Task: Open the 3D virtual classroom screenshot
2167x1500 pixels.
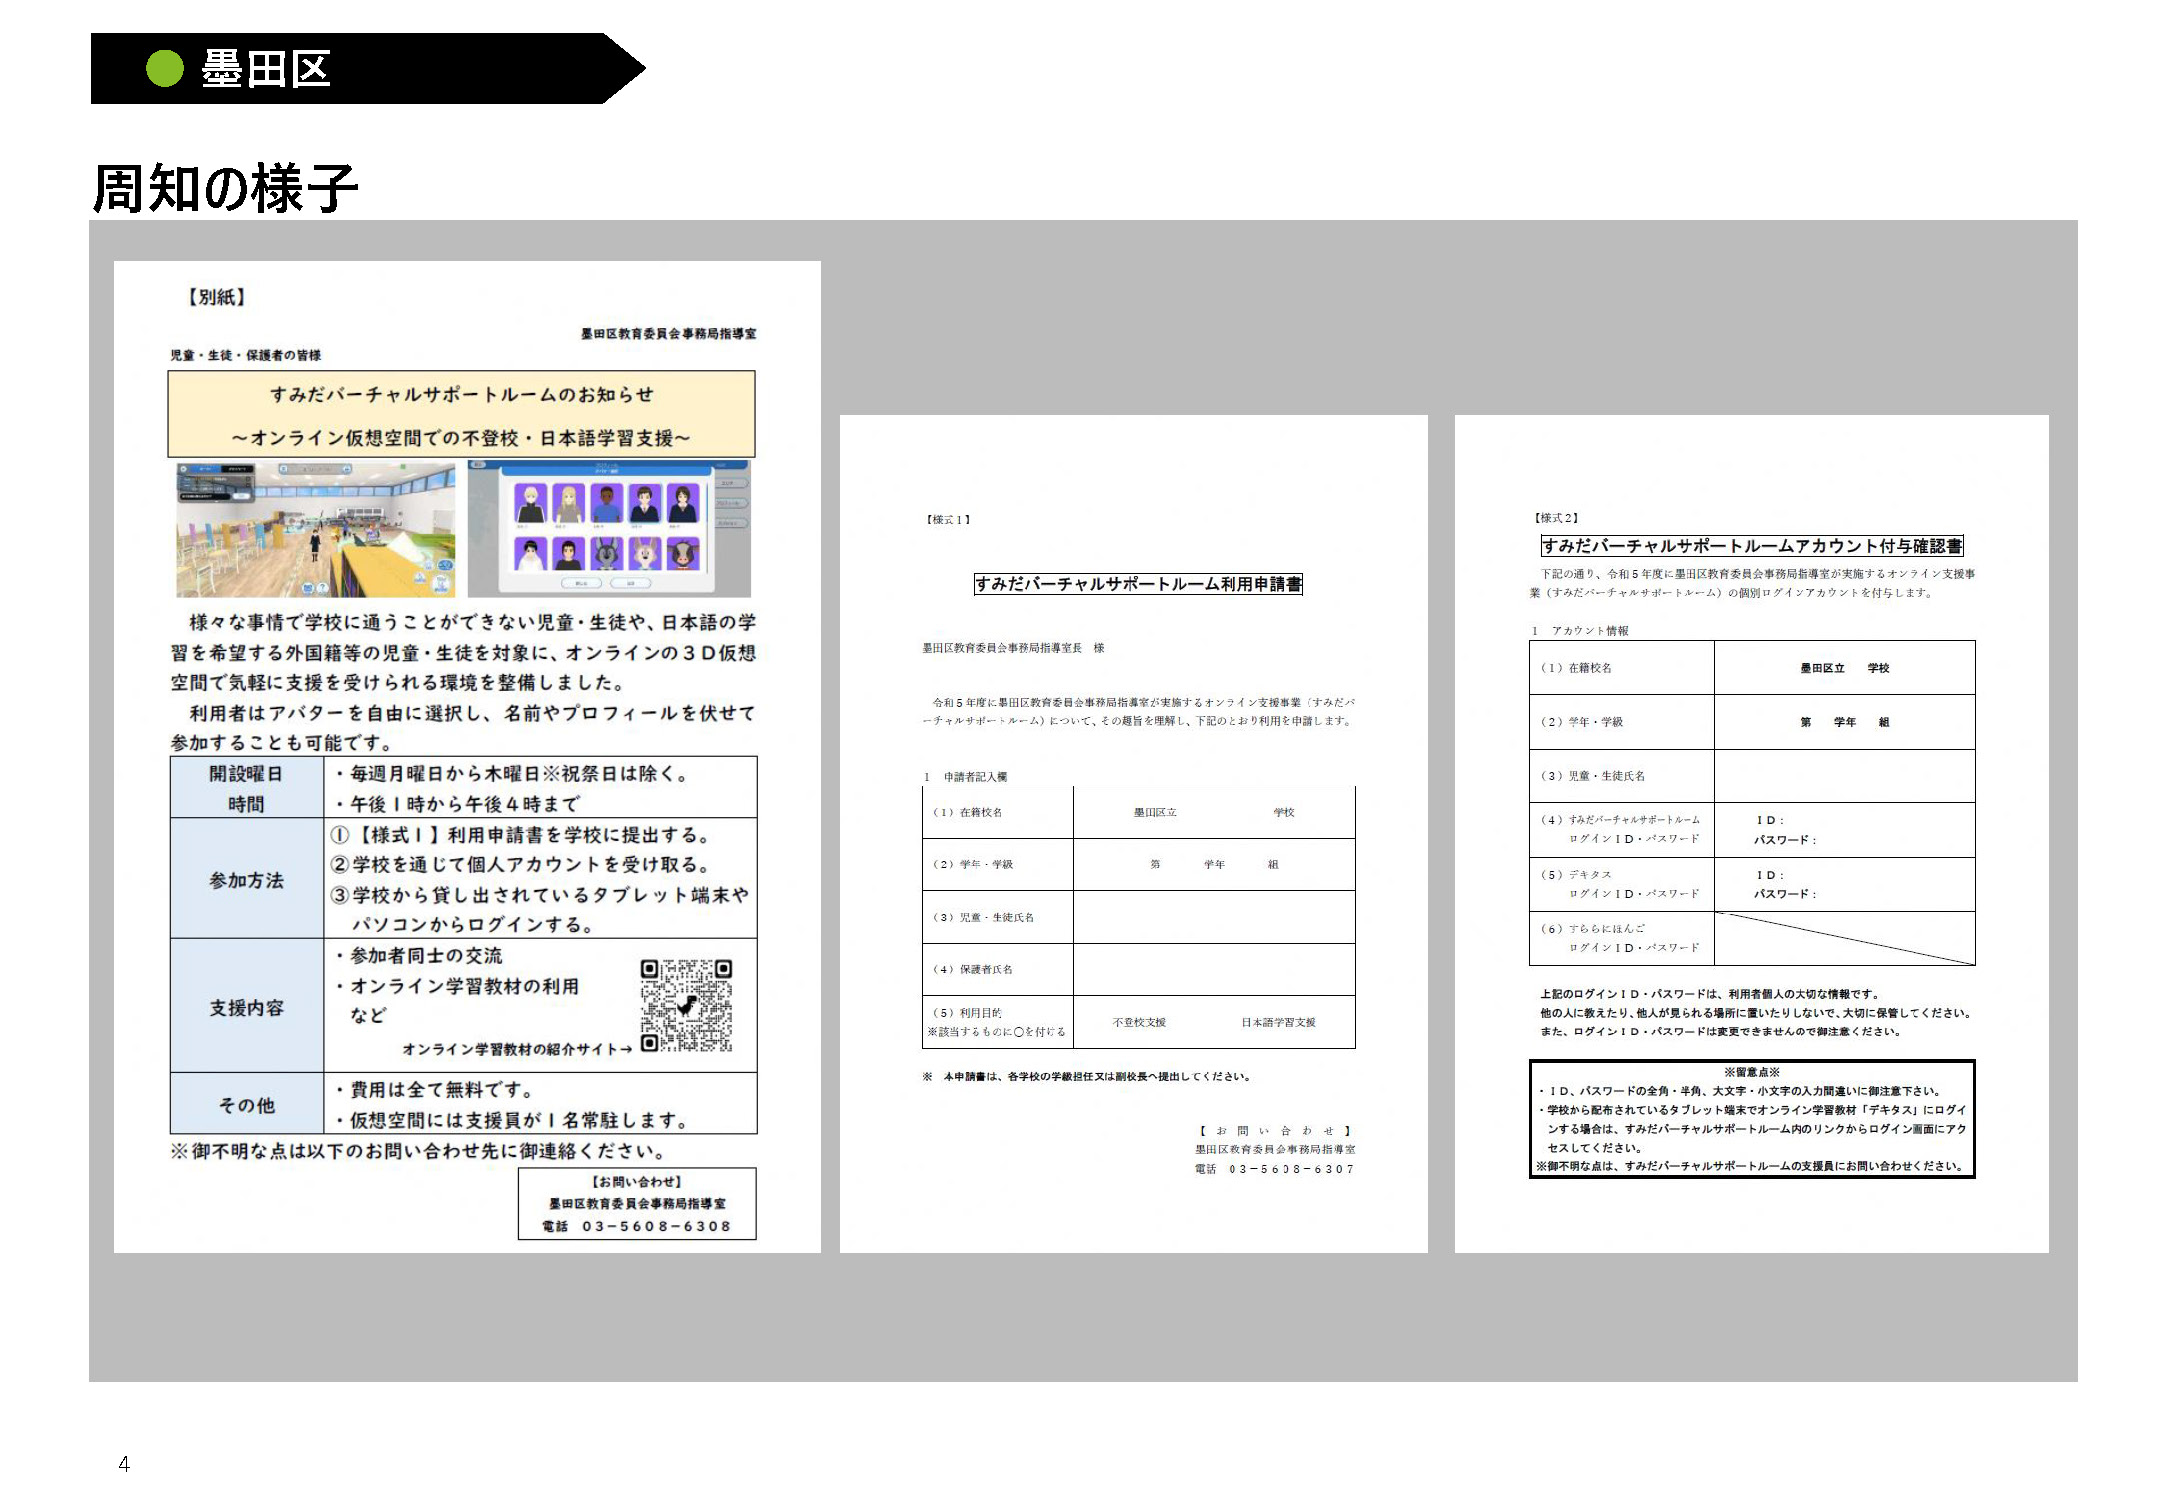Action: pos(315,530)
